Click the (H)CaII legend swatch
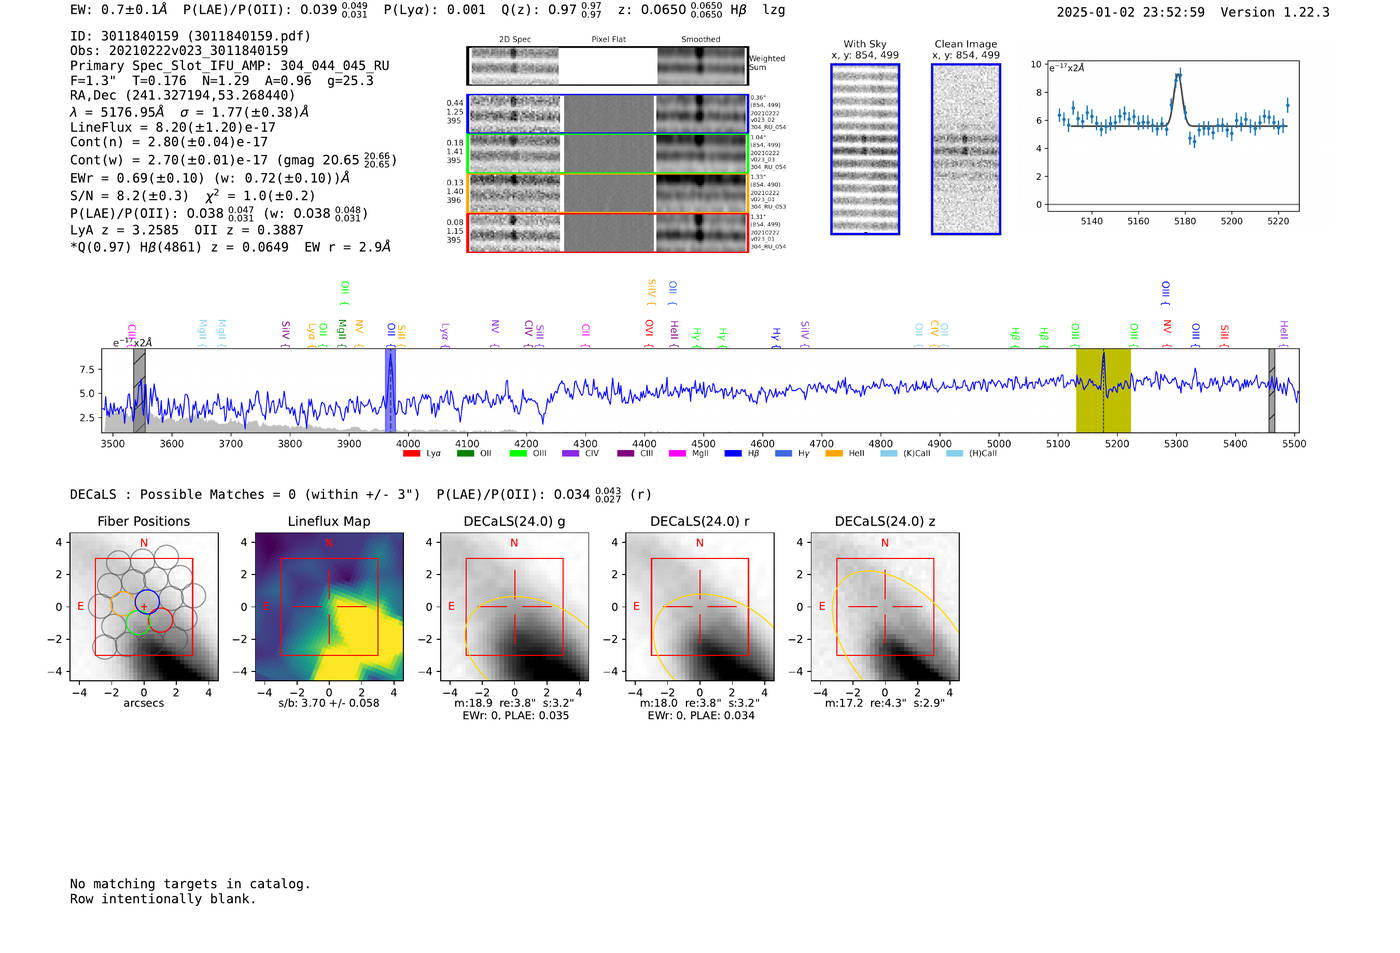This screenshot has height=953, width=1400. 954,454
